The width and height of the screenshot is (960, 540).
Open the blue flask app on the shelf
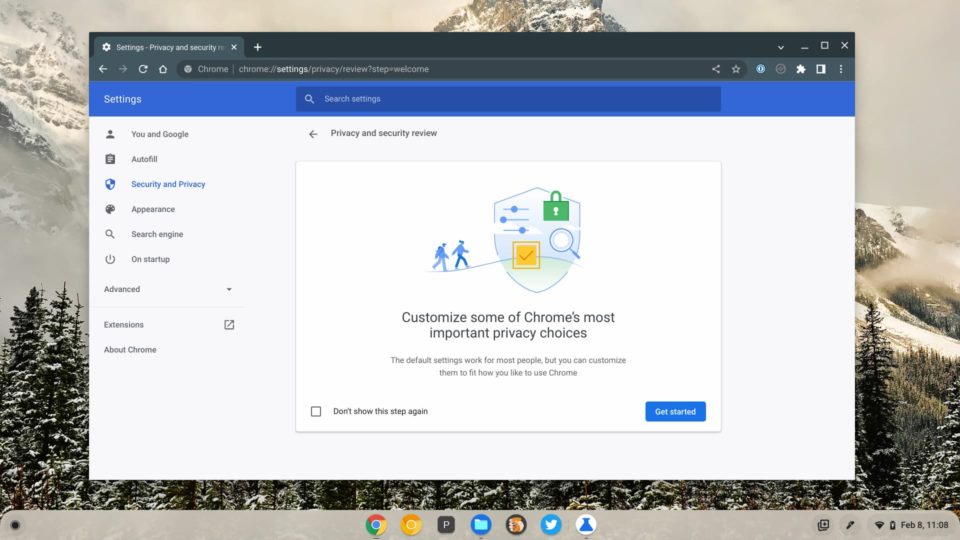coord(585,525)
